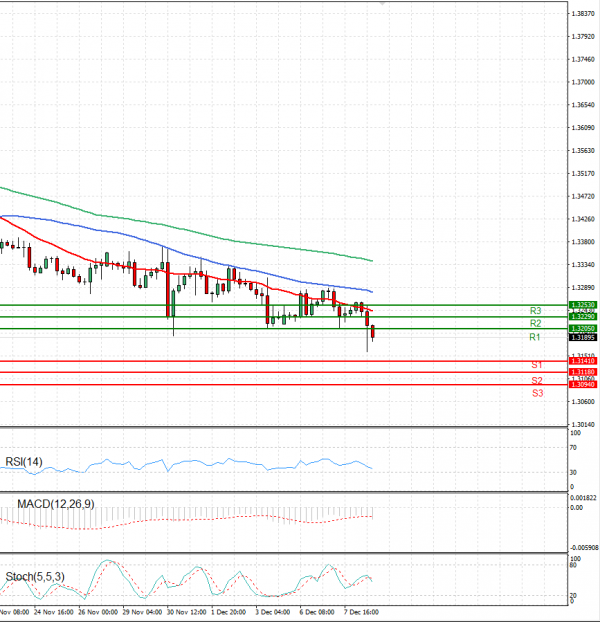Click the S1 support label

pos(537,365)
